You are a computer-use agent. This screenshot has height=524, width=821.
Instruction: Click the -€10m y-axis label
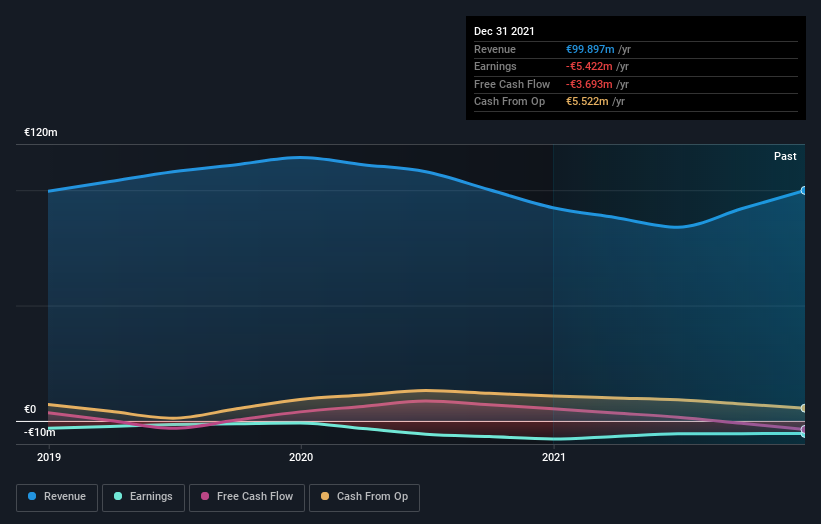point(39,432)
